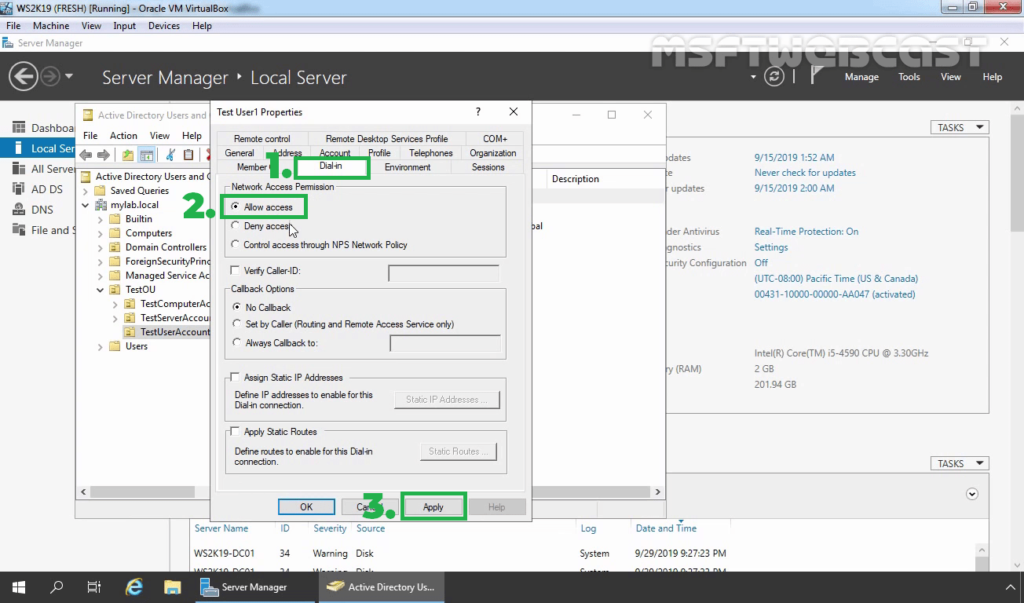Click the AD Users horizontal scrollbar thumb

(142, 491)
